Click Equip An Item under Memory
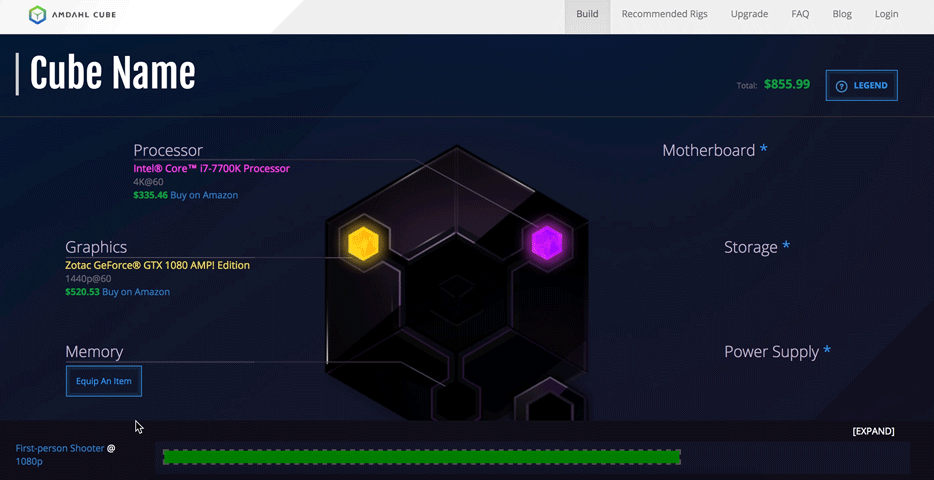The image size is (934, 480). [x=104, y=381]
